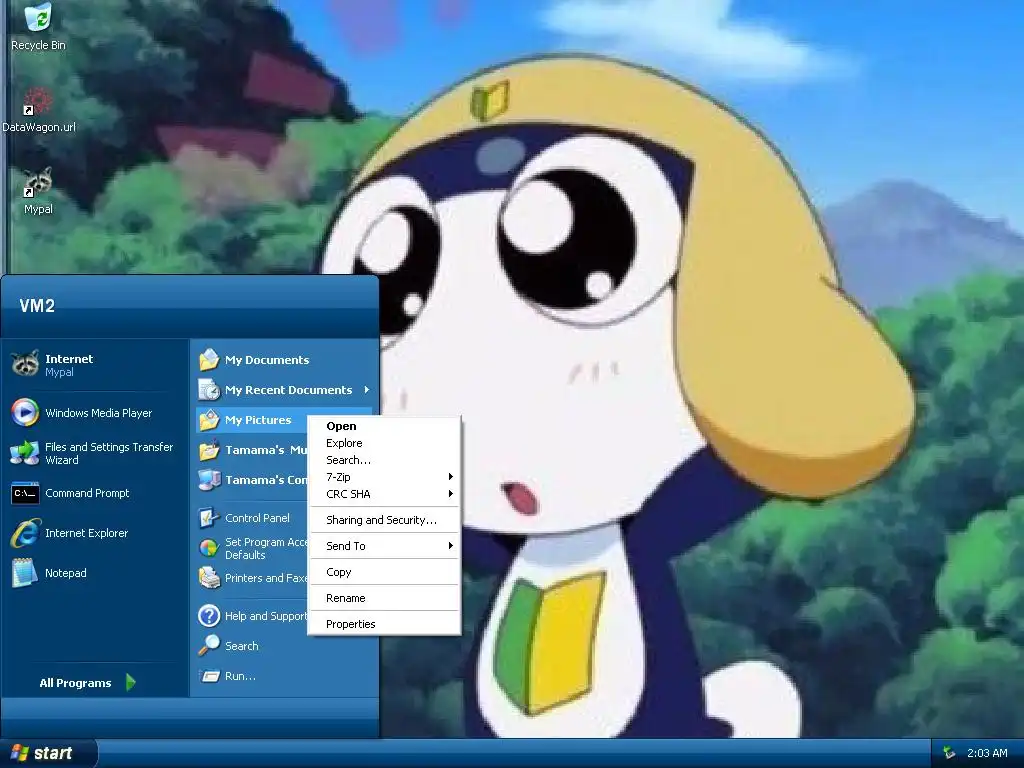Launch Internet Explorer icon
The height and width of the screenshot is (768, 1024).
coord(25,533)
